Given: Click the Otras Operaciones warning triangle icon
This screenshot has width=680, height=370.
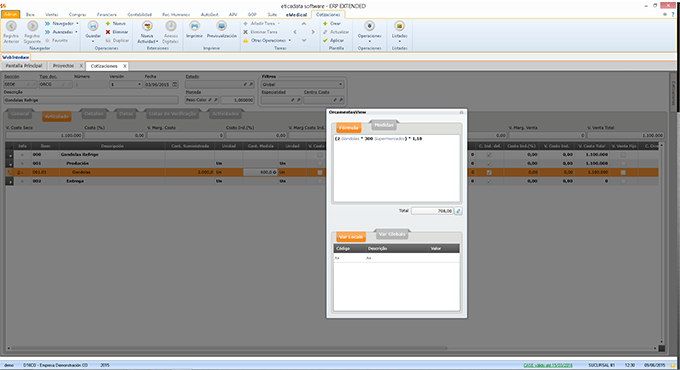Looking at the screenshot, I should click(245, 40).
